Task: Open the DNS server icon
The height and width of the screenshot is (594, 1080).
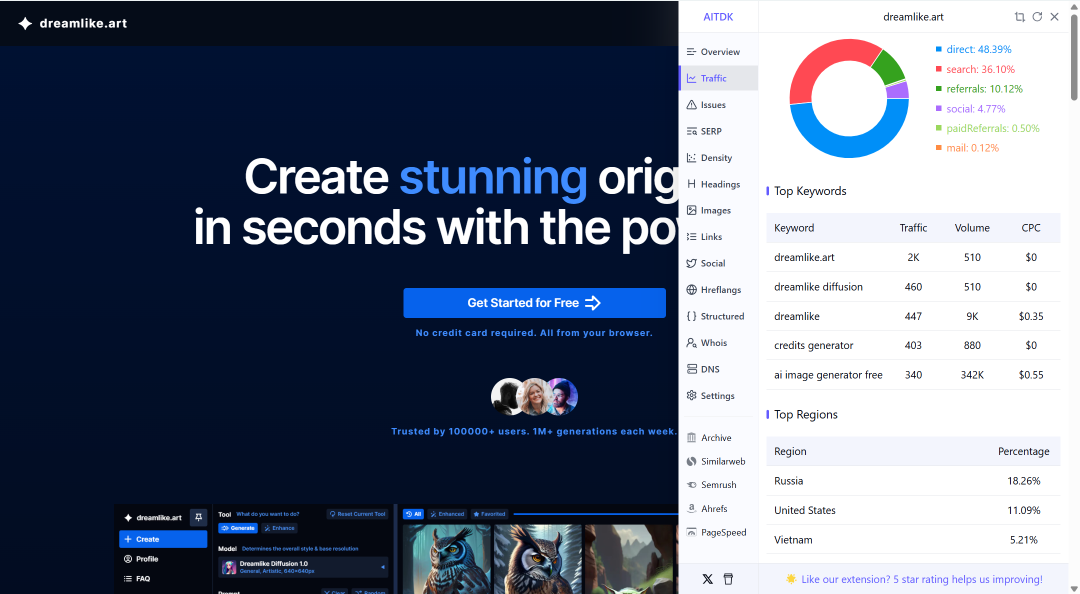Action: tap(692, 369)
